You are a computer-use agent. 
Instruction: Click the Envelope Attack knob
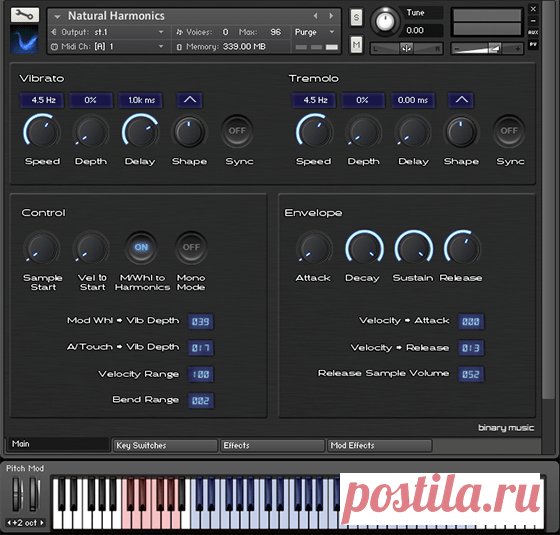coord(314,248)
